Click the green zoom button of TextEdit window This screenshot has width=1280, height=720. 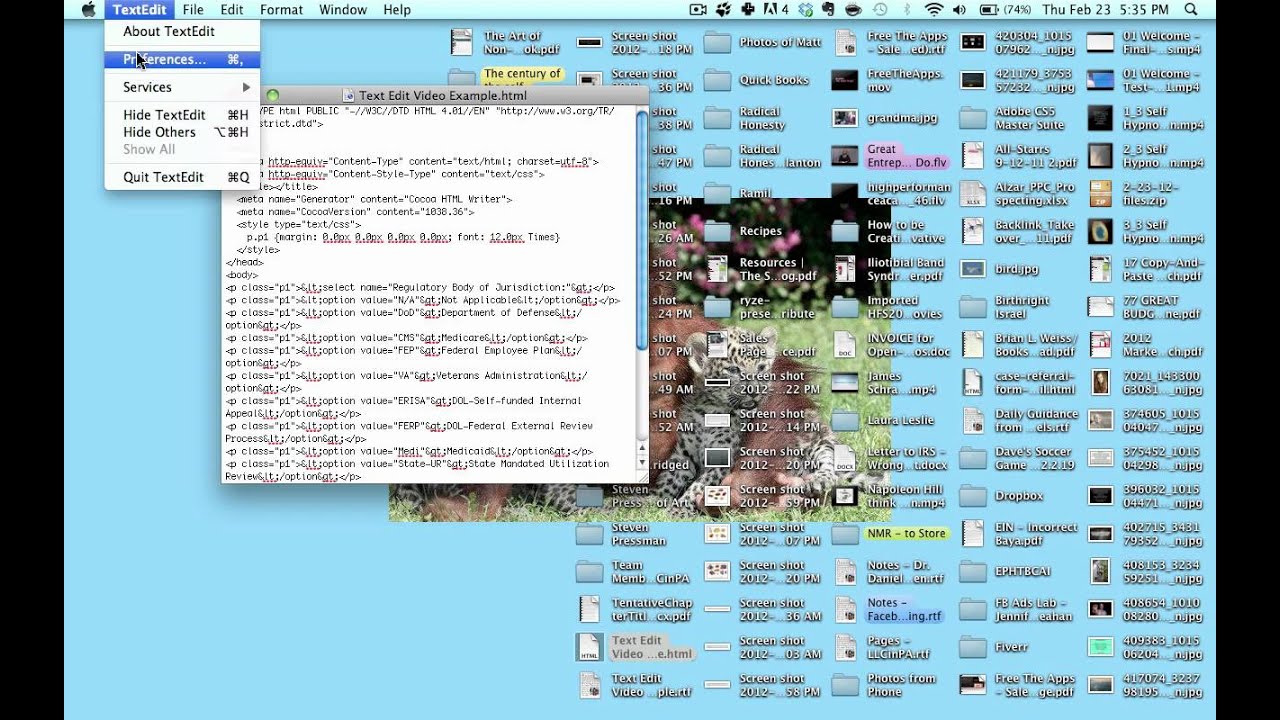pos(272,95)
